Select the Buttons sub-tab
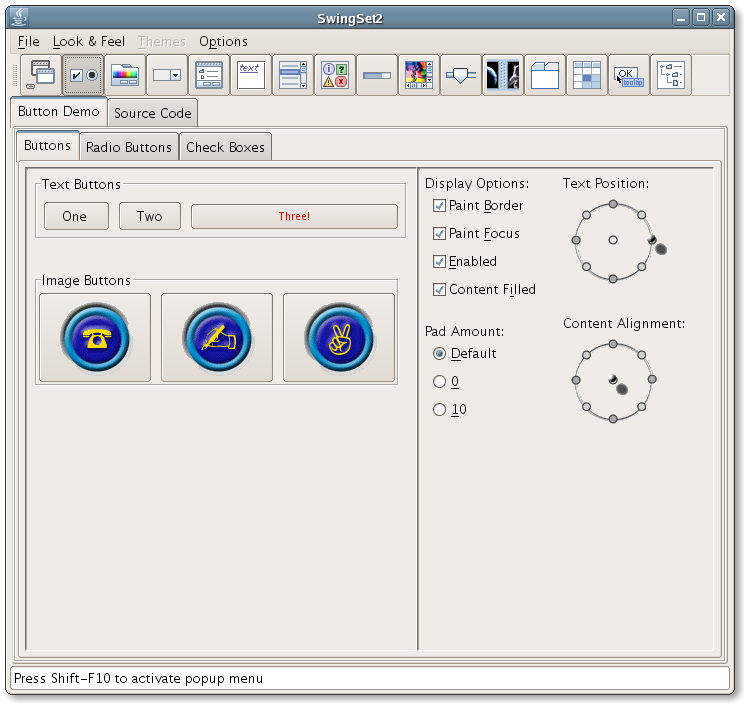Screen dimensions: 744x704 tap(47, 145)
